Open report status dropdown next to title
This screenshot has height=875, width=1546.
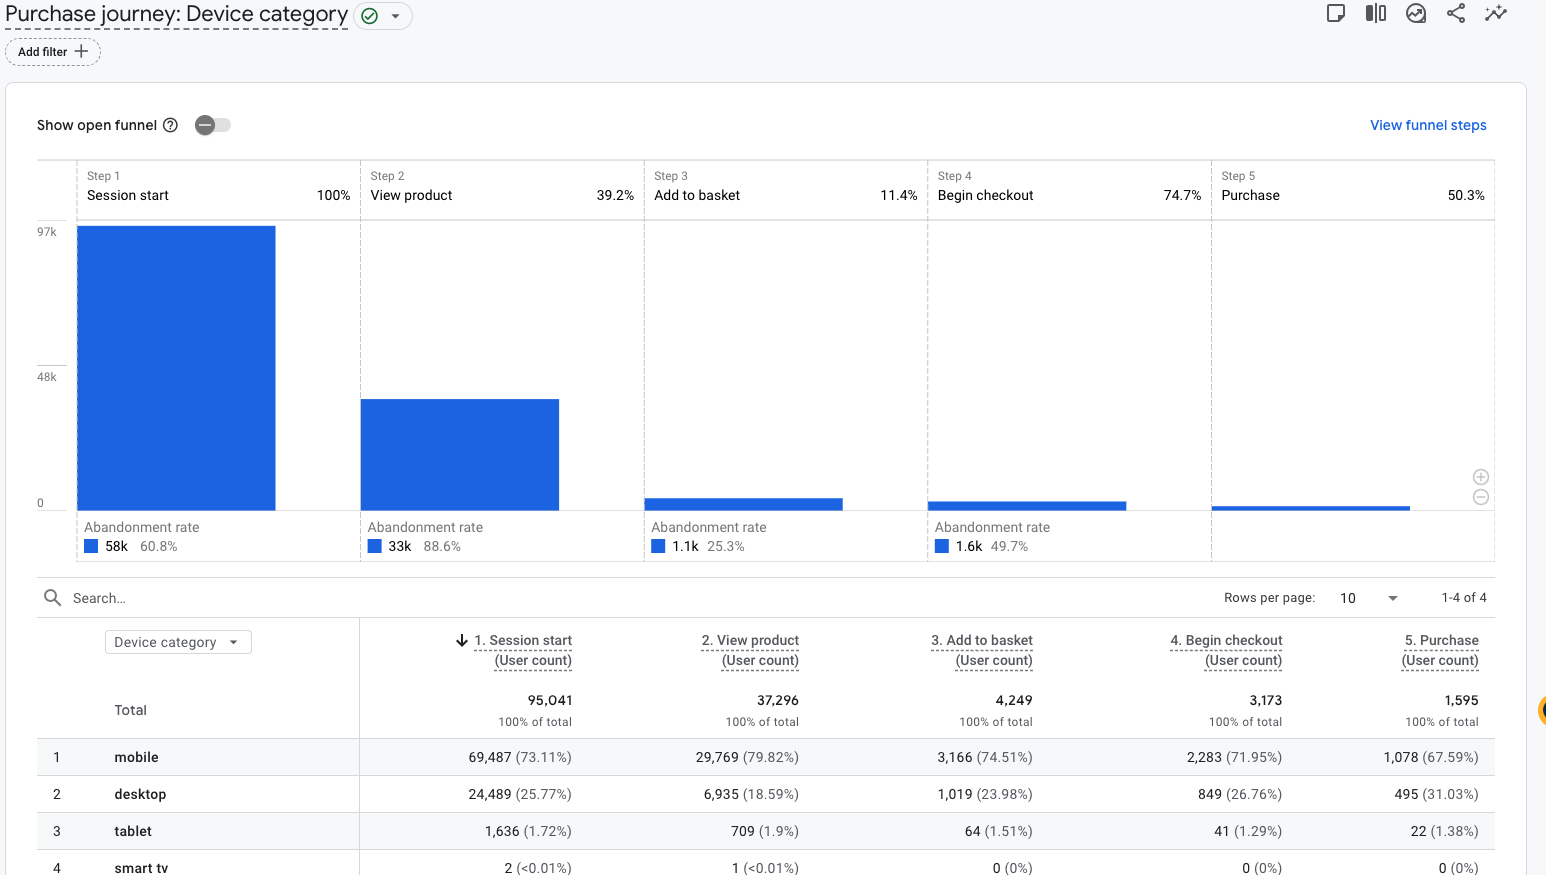384,16
